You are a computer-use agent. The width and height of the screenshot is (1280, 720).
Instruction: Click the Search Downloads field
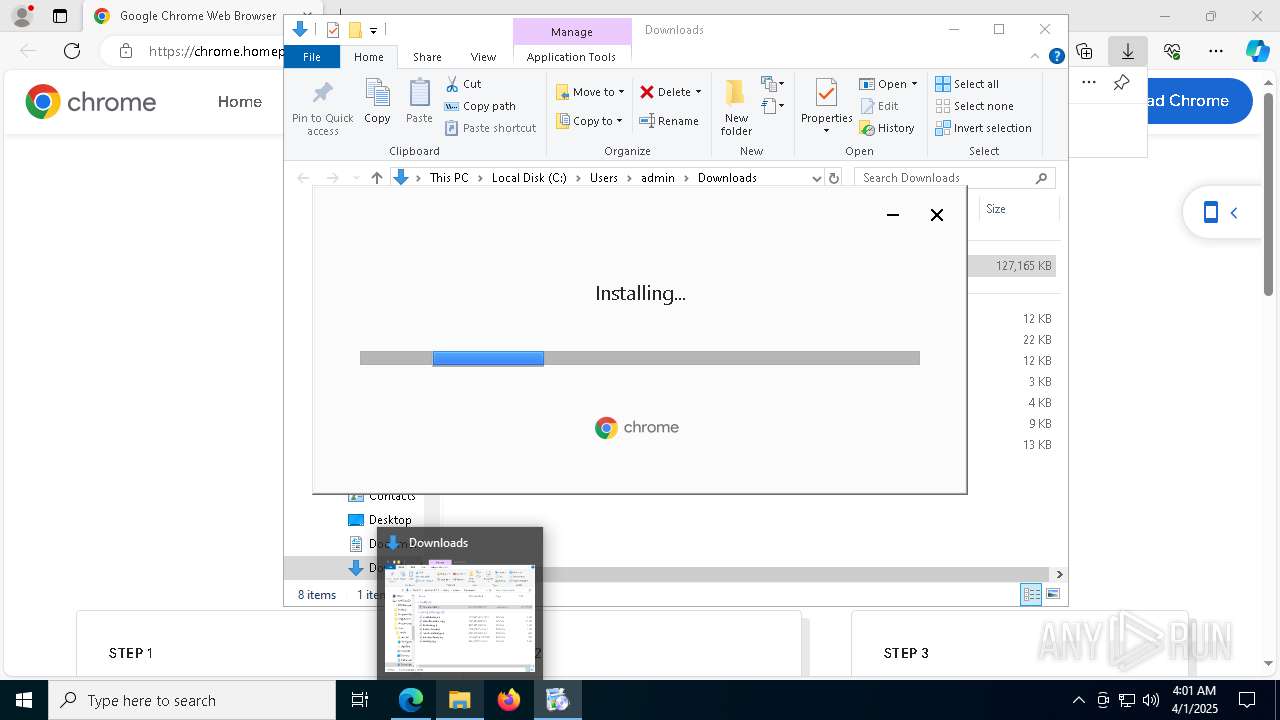[955, 178]
